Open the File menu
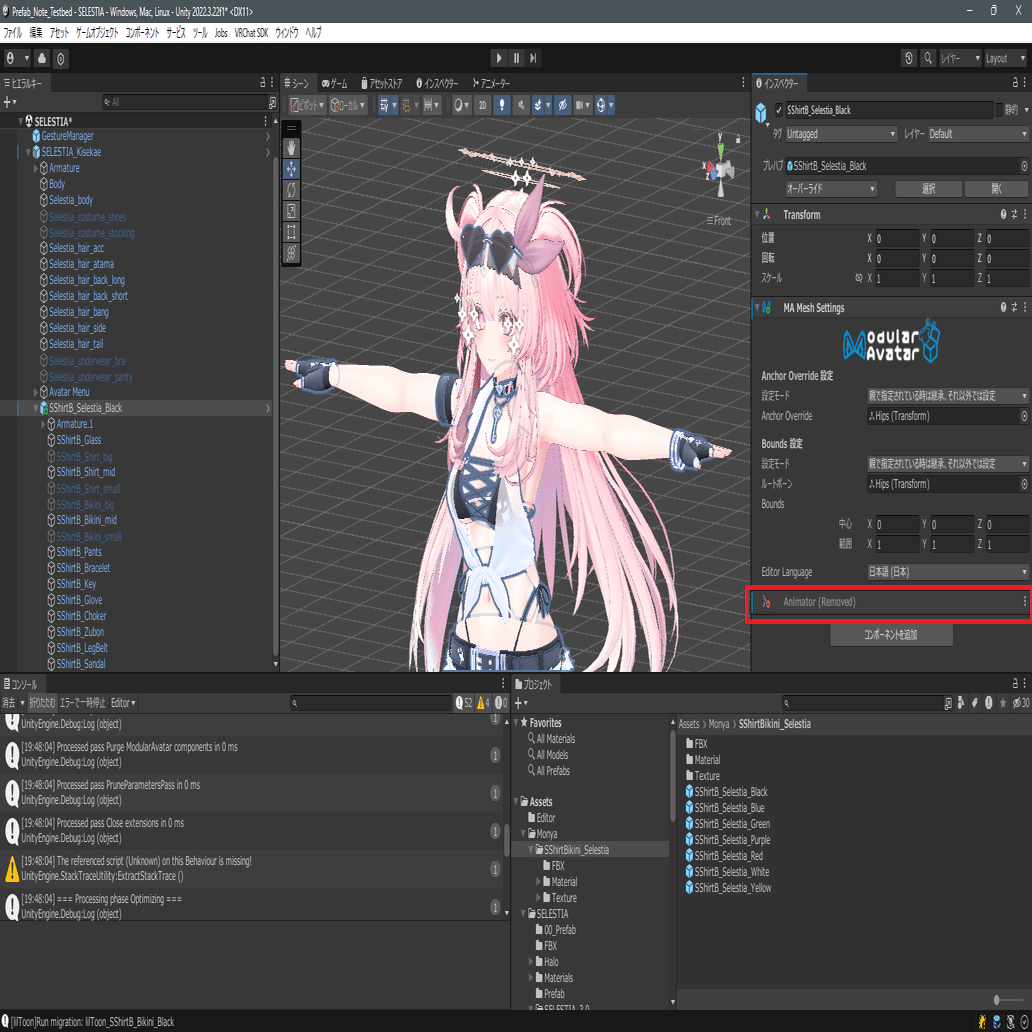 [x=13, y=33]
